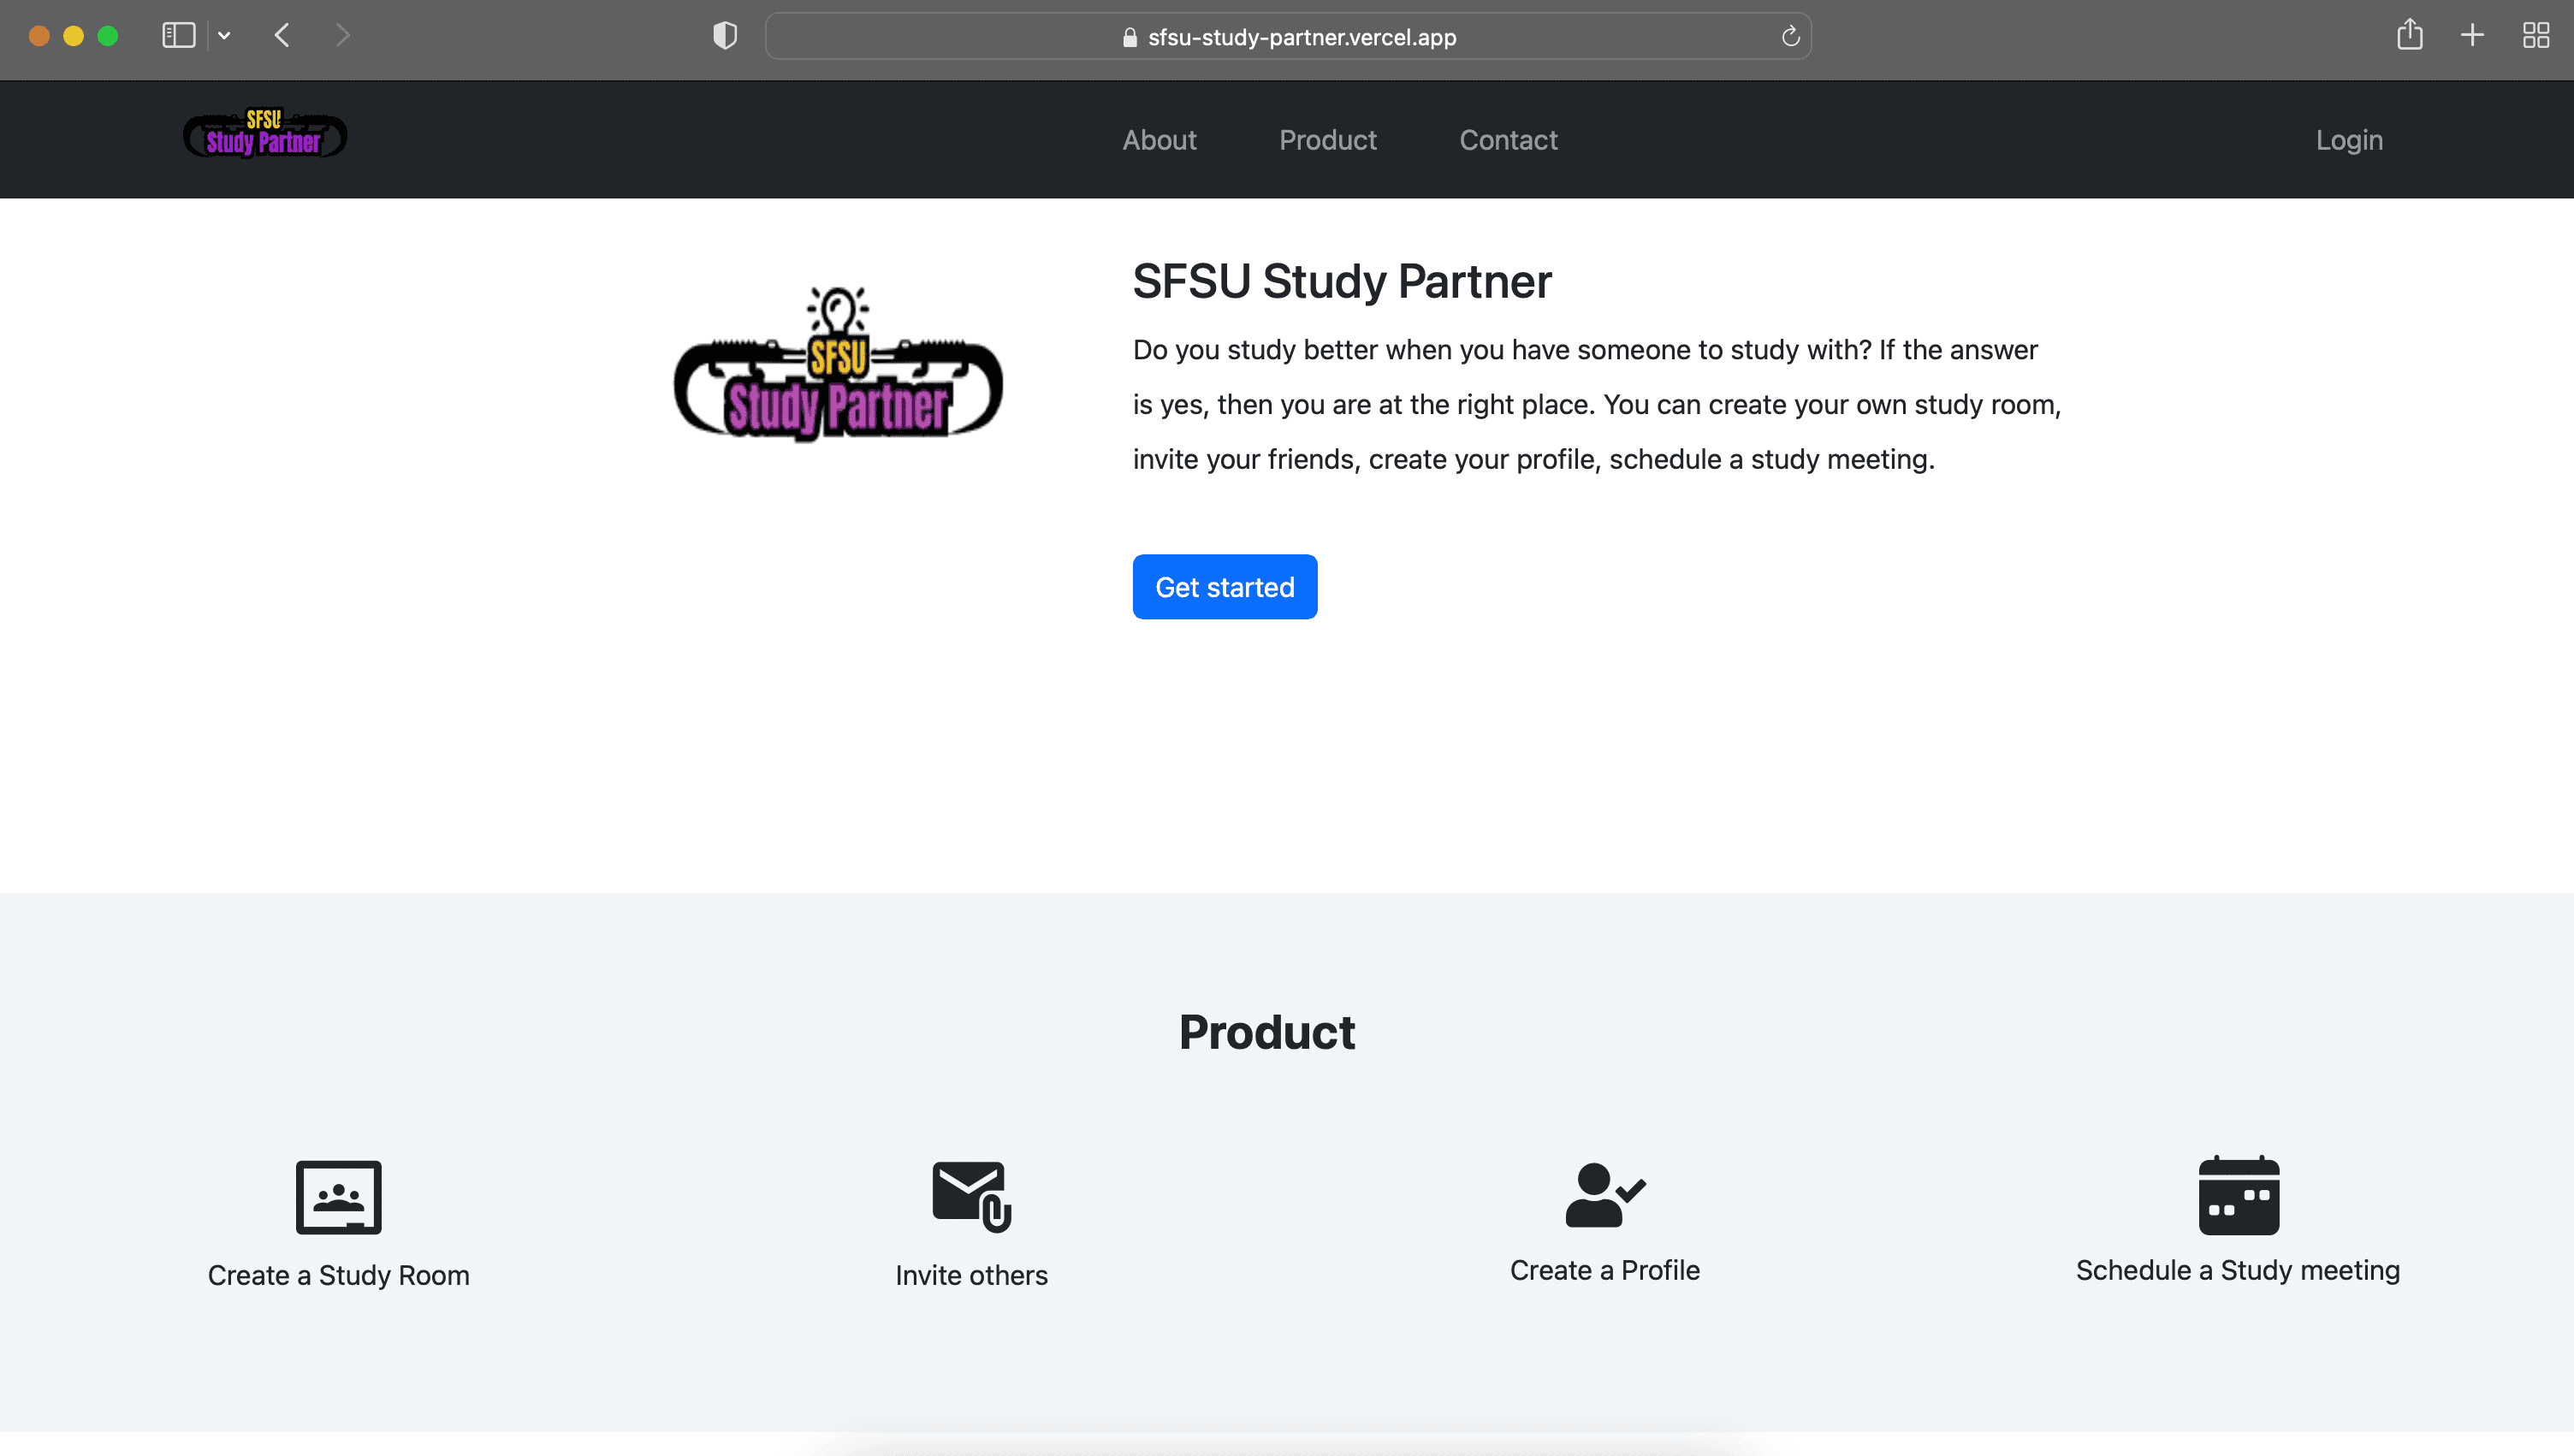The image size is (2574, 1456).
Task: Click the Create a Study Room icon
Action: (x=338, y=1197)
